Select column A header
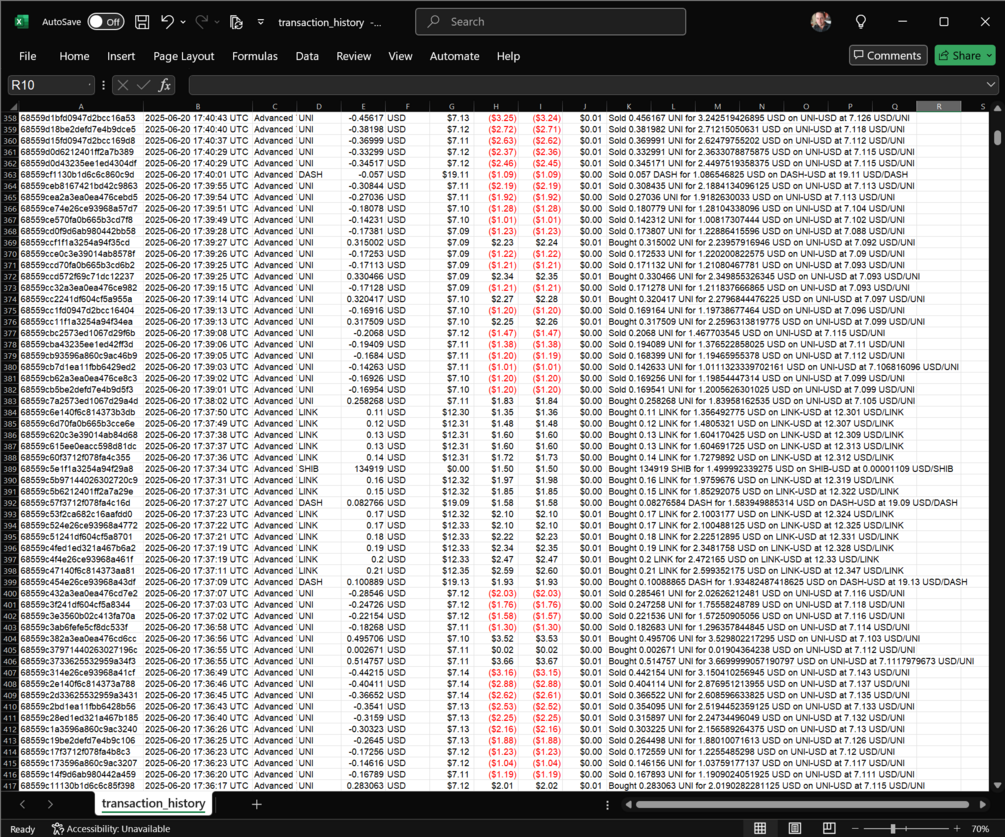1005x837 pixels. (81, 106)
